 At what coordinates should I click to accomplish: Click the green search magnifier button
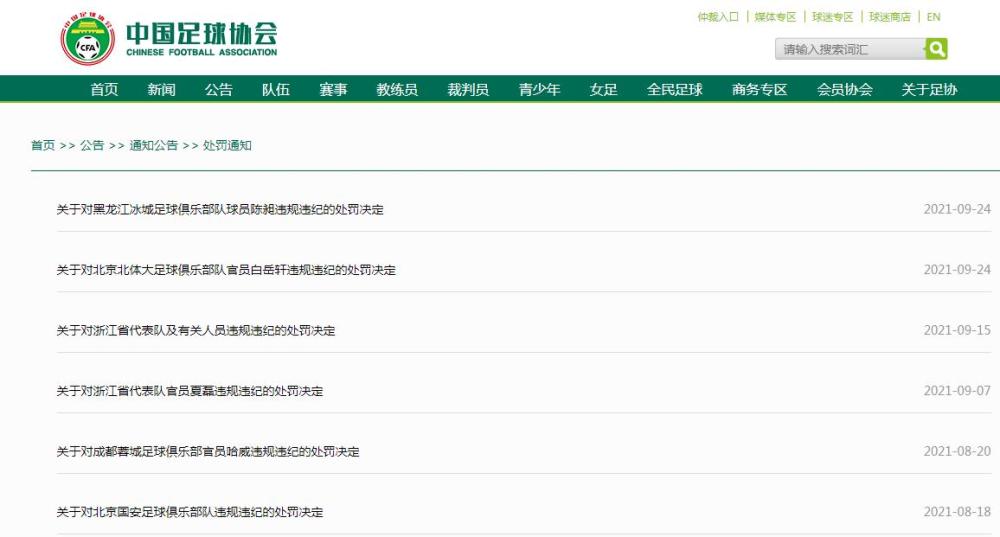(936, 49)
